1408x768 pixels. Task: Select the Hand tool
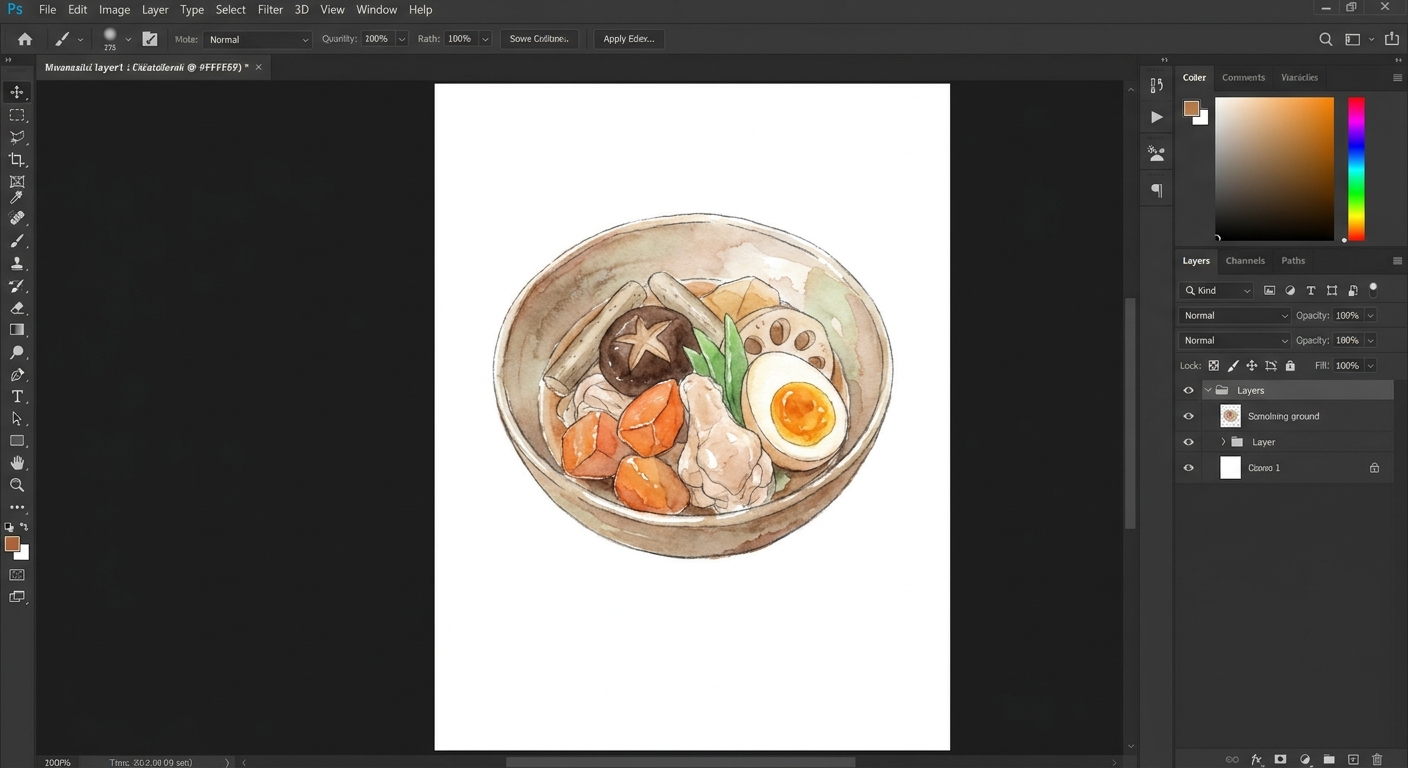[x=17, y=463]
